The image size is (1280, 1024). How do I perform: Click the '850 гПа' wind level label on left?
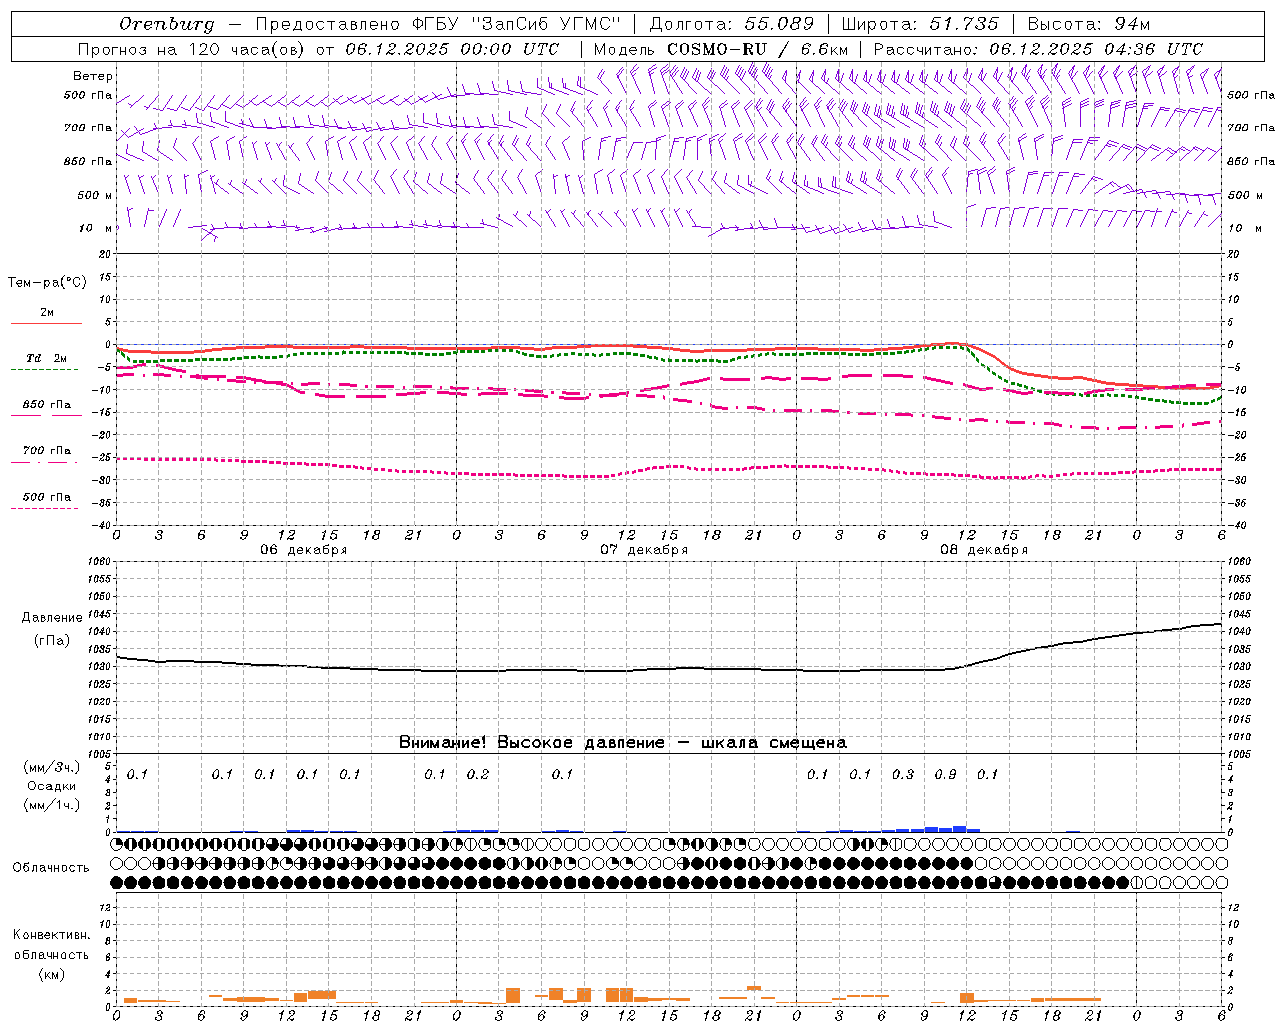88,161
